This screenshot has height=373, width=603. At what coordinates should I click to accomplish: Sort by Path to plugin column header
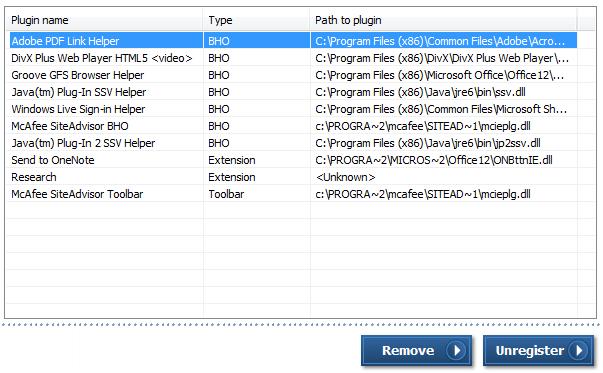[x=443, y=20]
